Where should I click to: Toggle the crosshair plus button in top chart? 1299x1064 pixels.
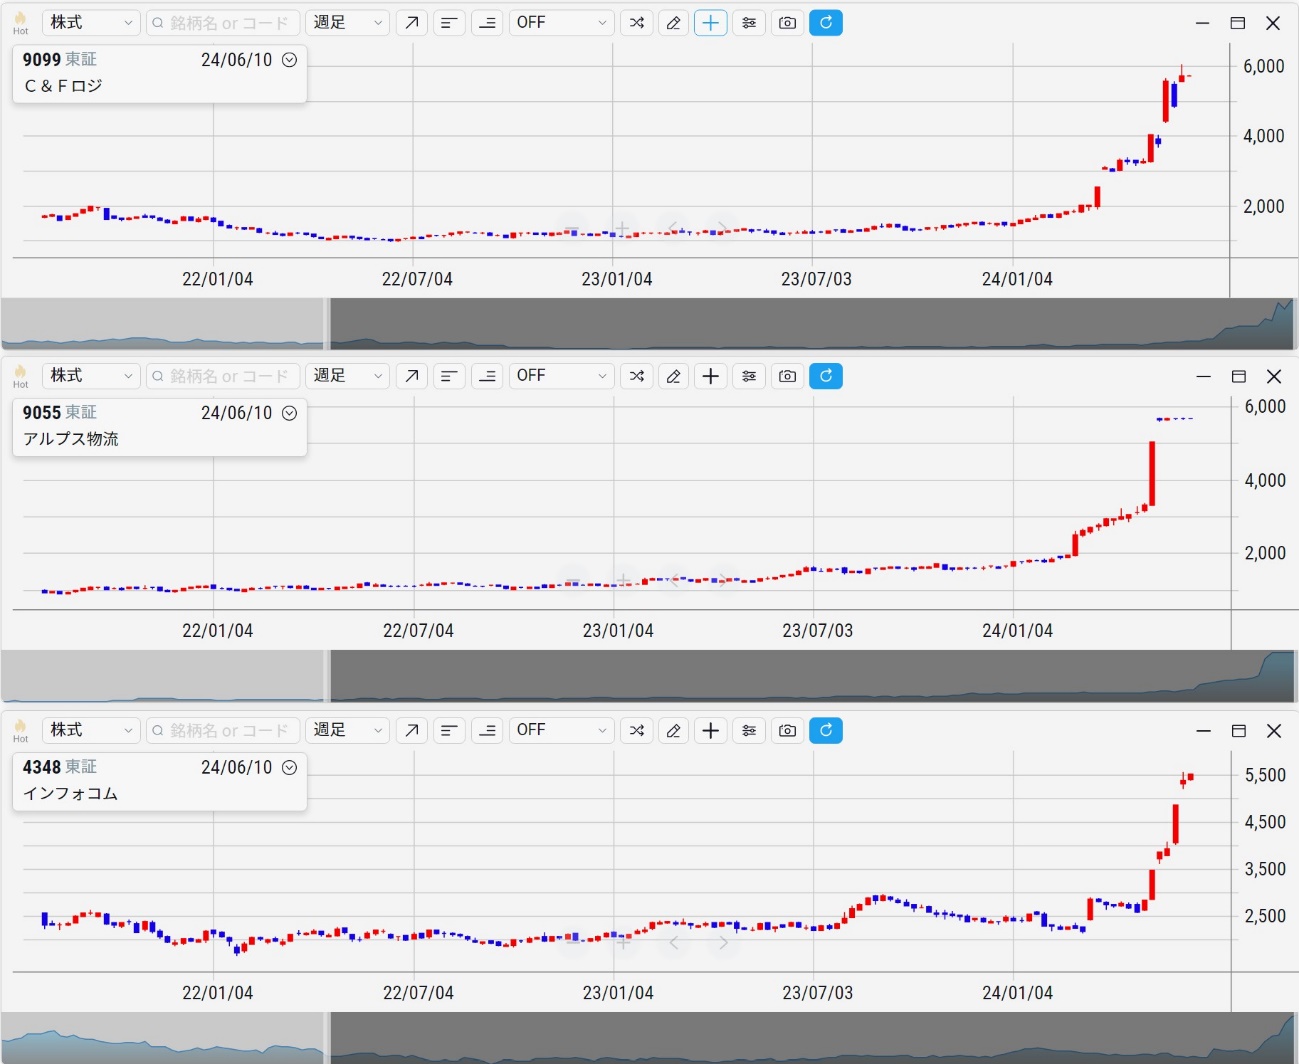click(711, 23)
